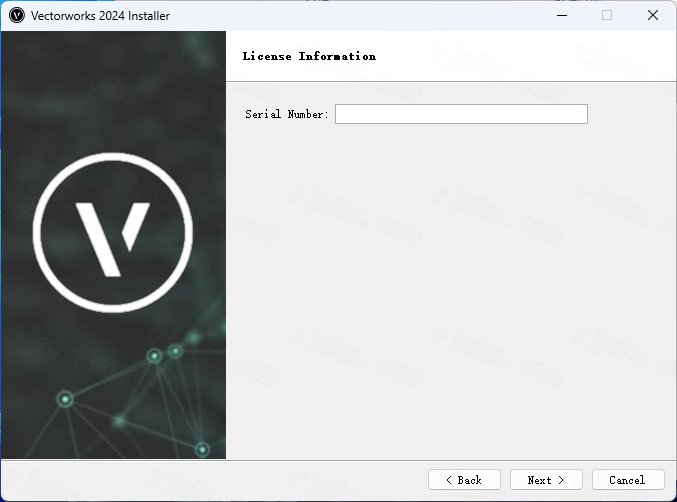Minimize the installer window

coord(560,16)
